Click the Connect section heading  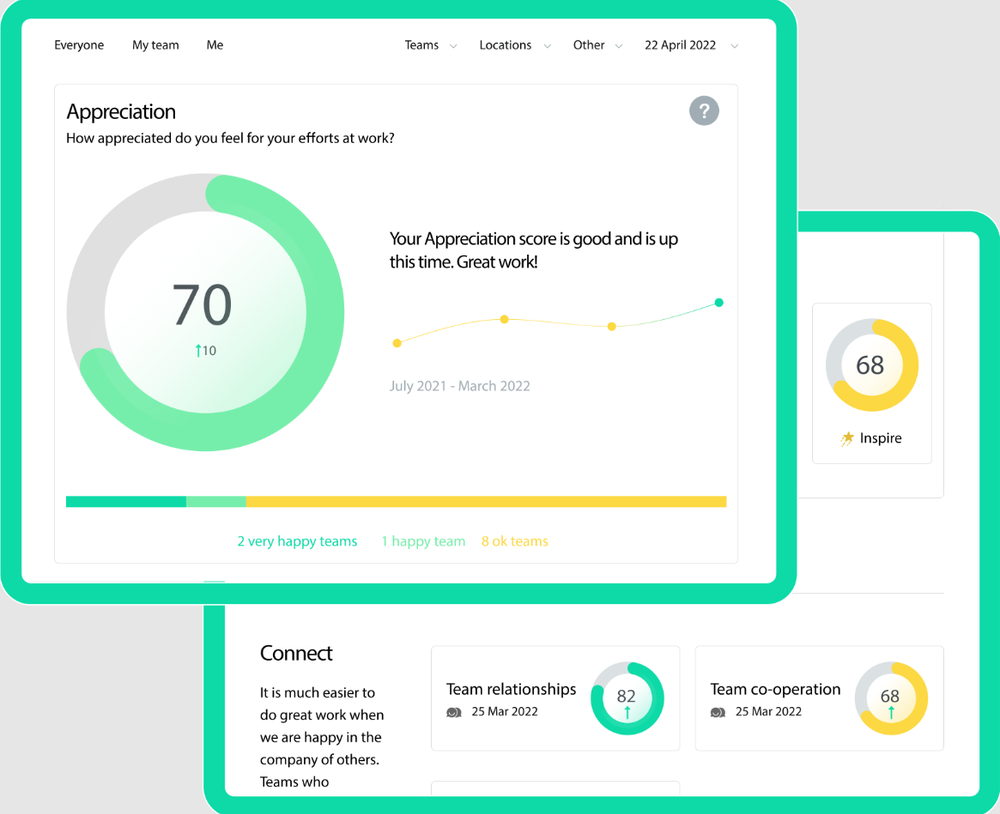point(296,653)
